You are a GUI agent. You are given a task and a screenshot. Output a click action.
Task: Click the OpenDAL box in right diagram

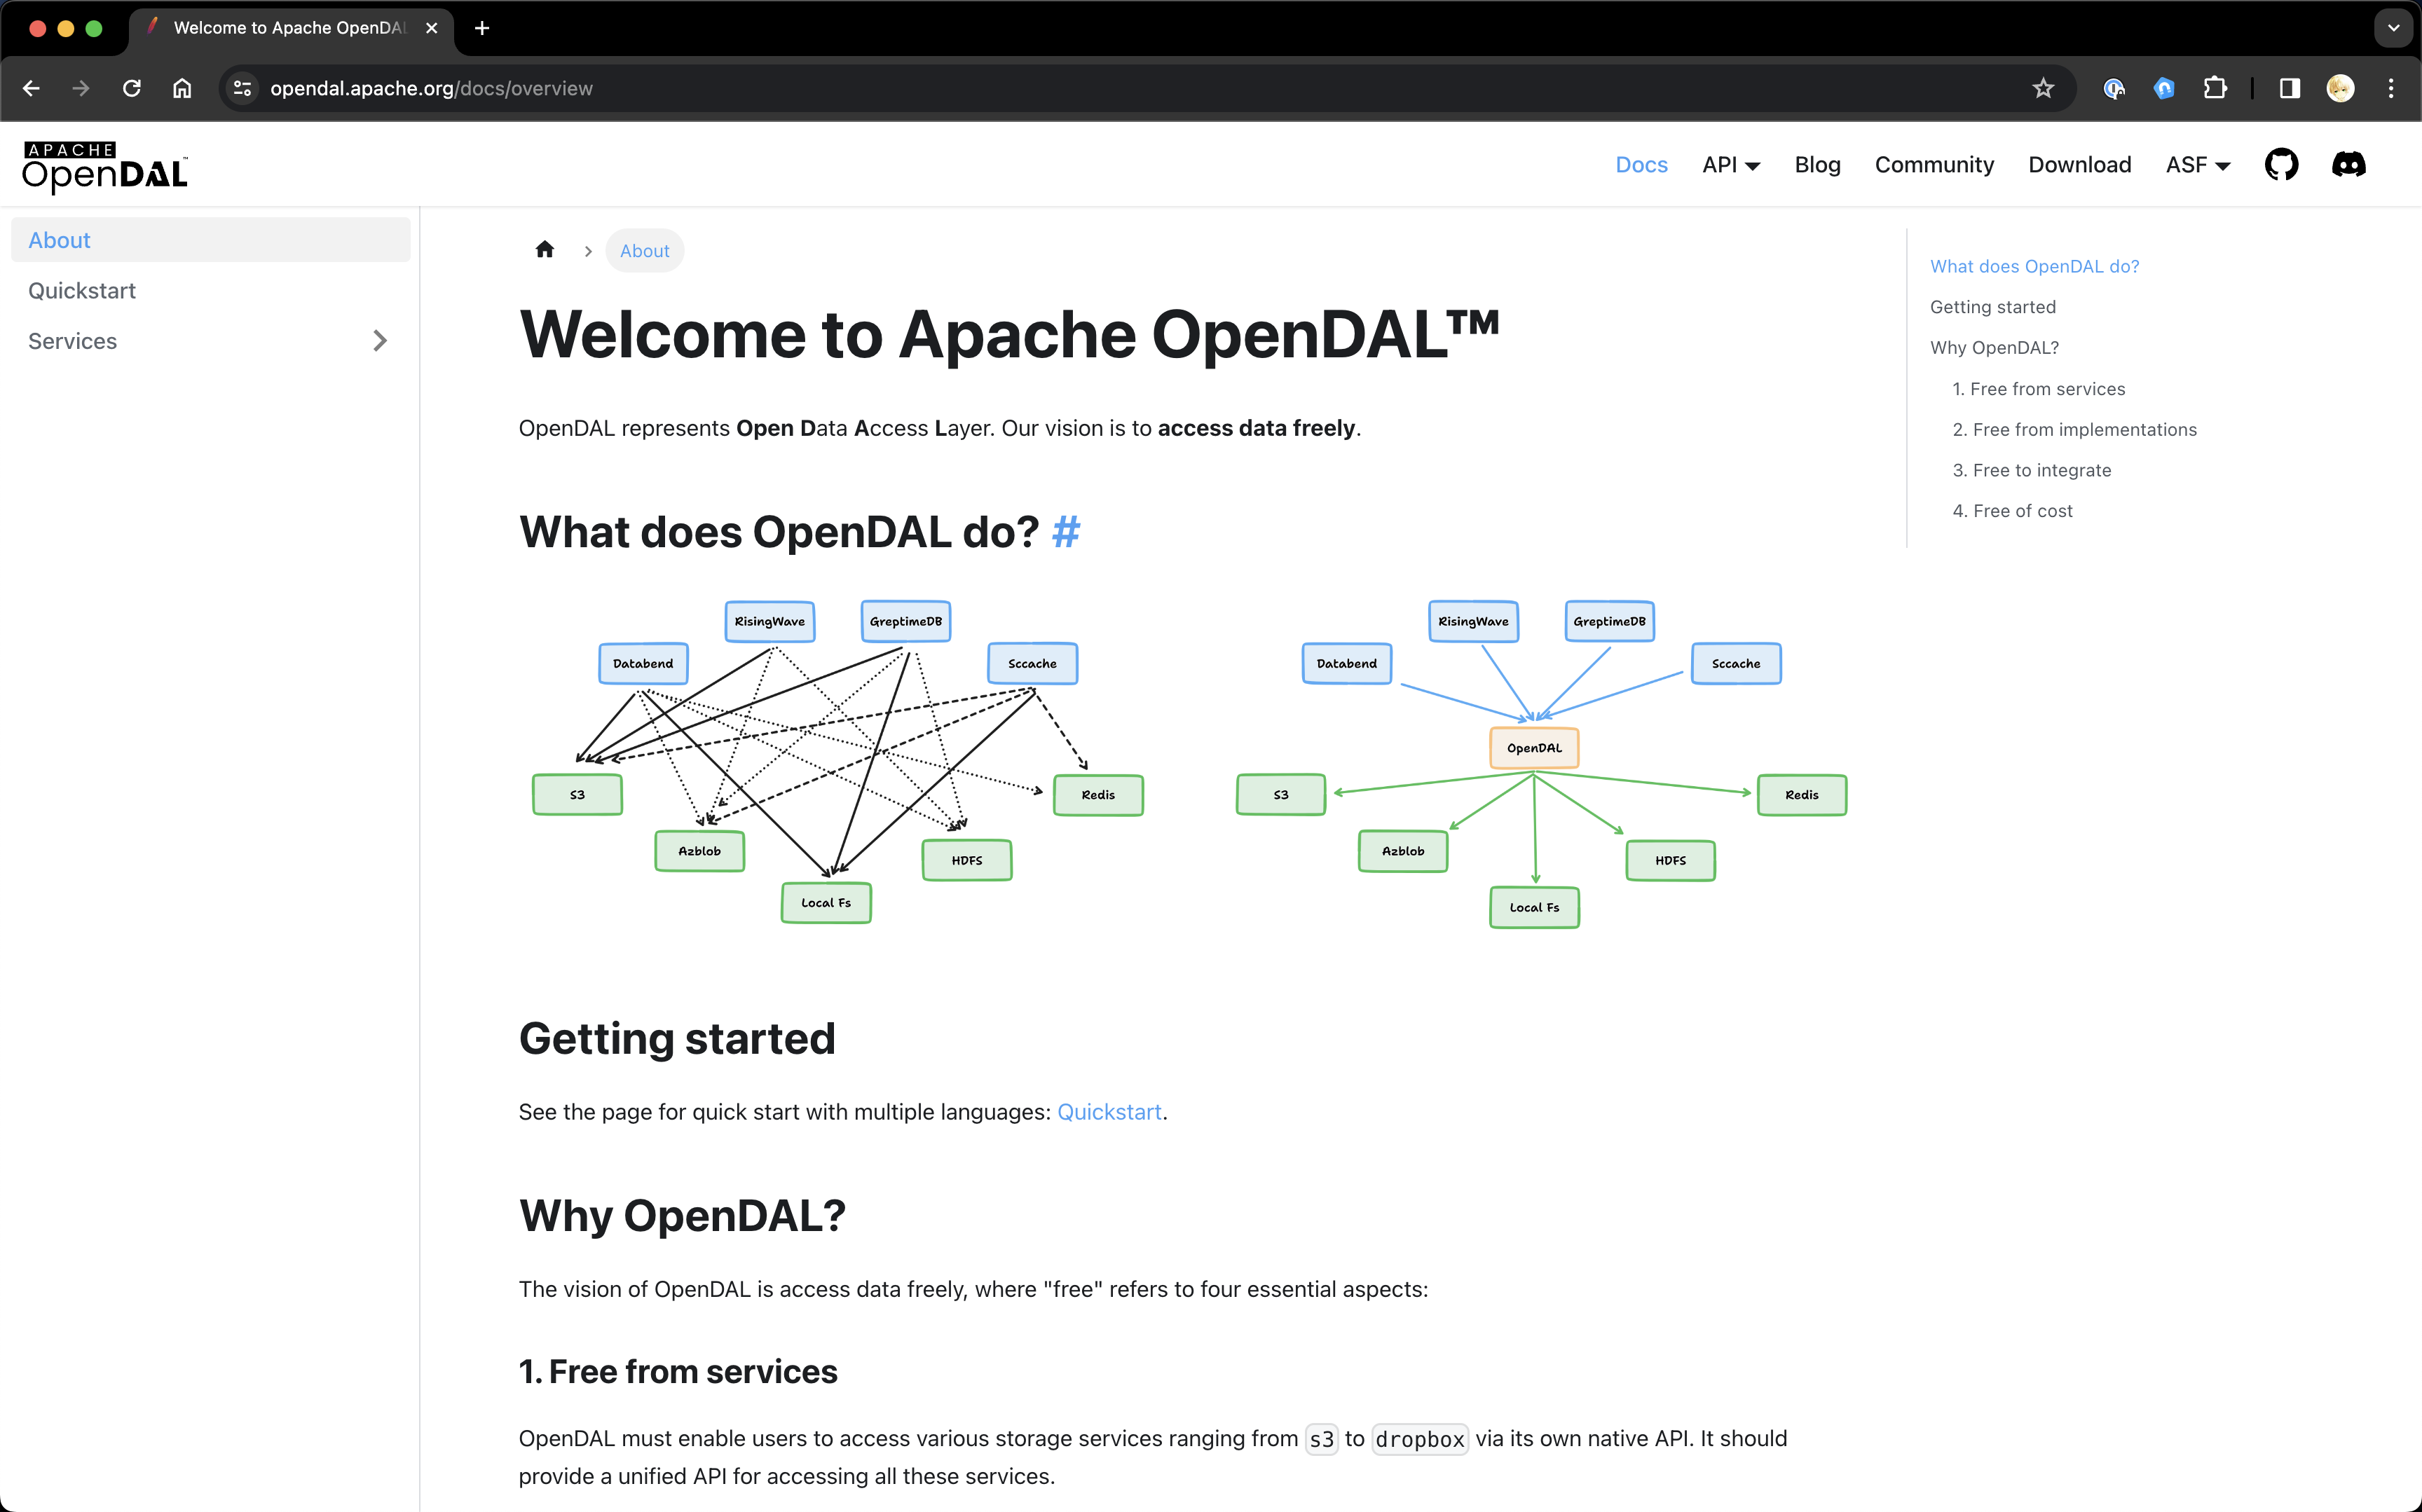click(1533, 748)
